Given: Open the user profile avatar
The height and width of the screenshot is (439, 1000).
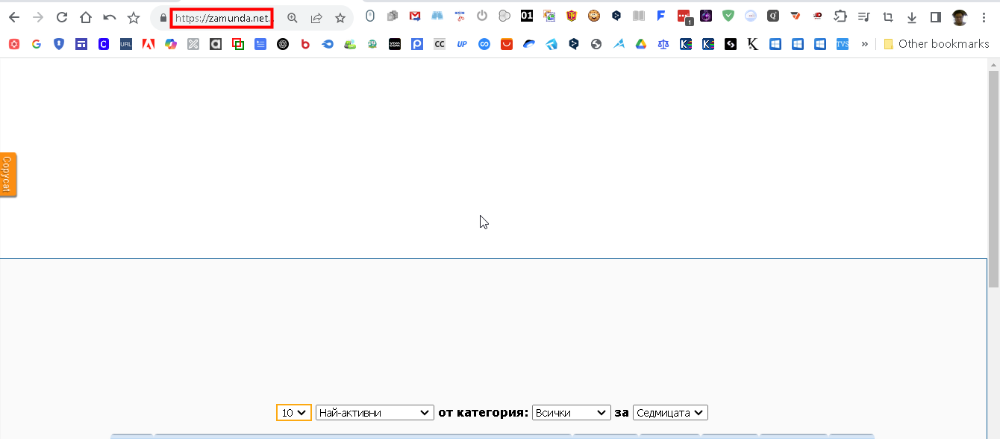Looking at the screenshot, I should click(x=959, y=17).
